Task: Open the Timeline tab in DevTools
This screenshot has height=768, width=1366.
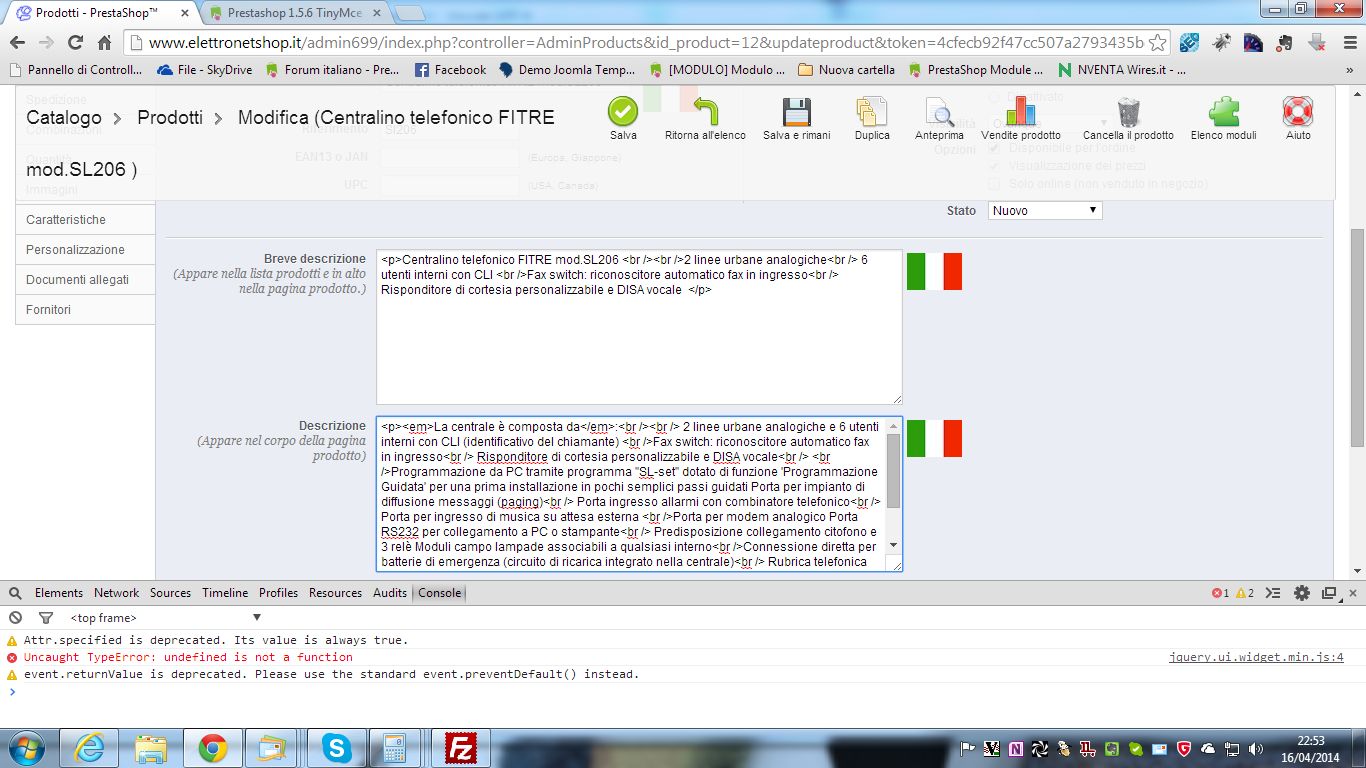Action: [x=225, y=593]
